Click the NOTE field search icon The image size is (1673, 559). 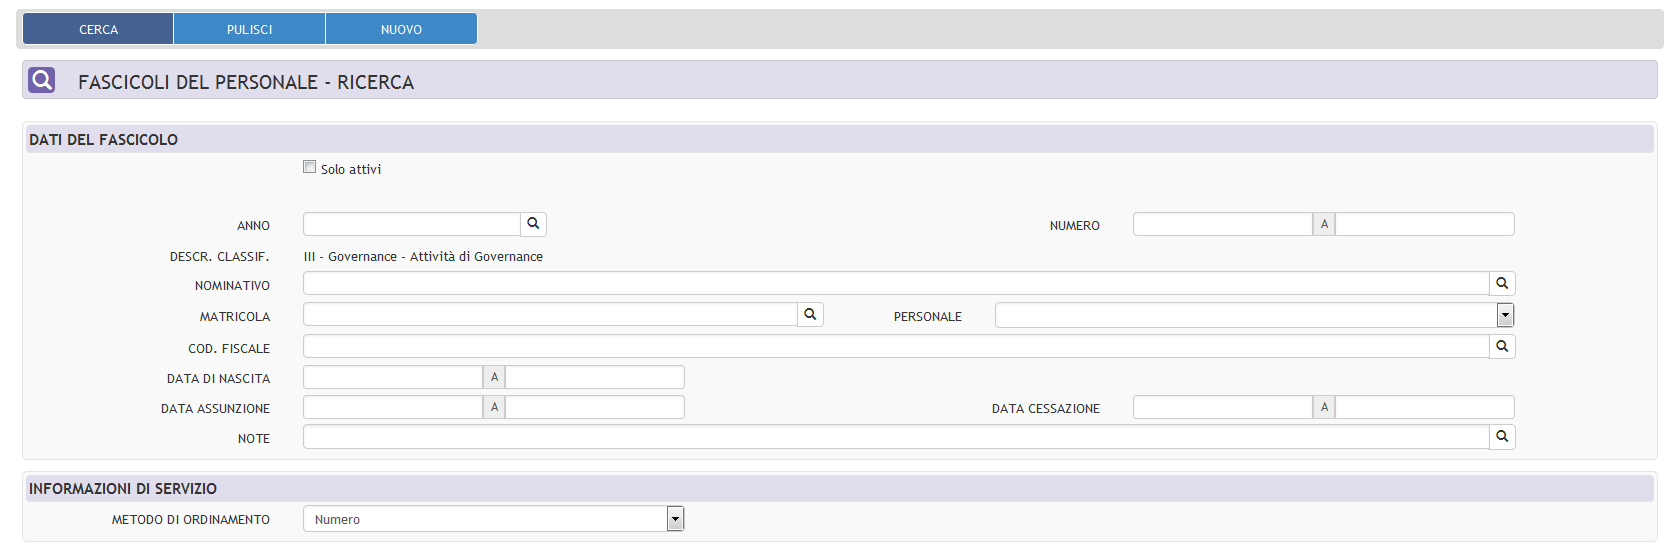(1501, 437)
